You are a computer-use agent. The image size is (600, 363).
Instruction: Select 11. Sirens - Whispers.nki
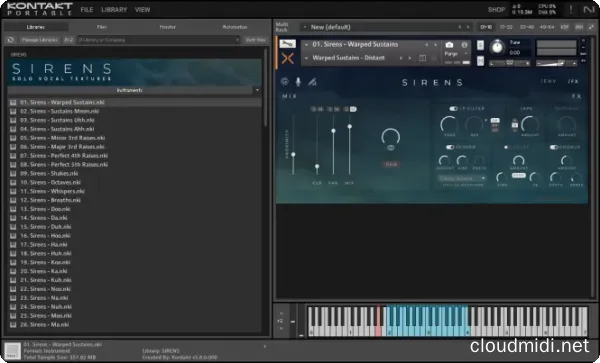pos(134,191)
